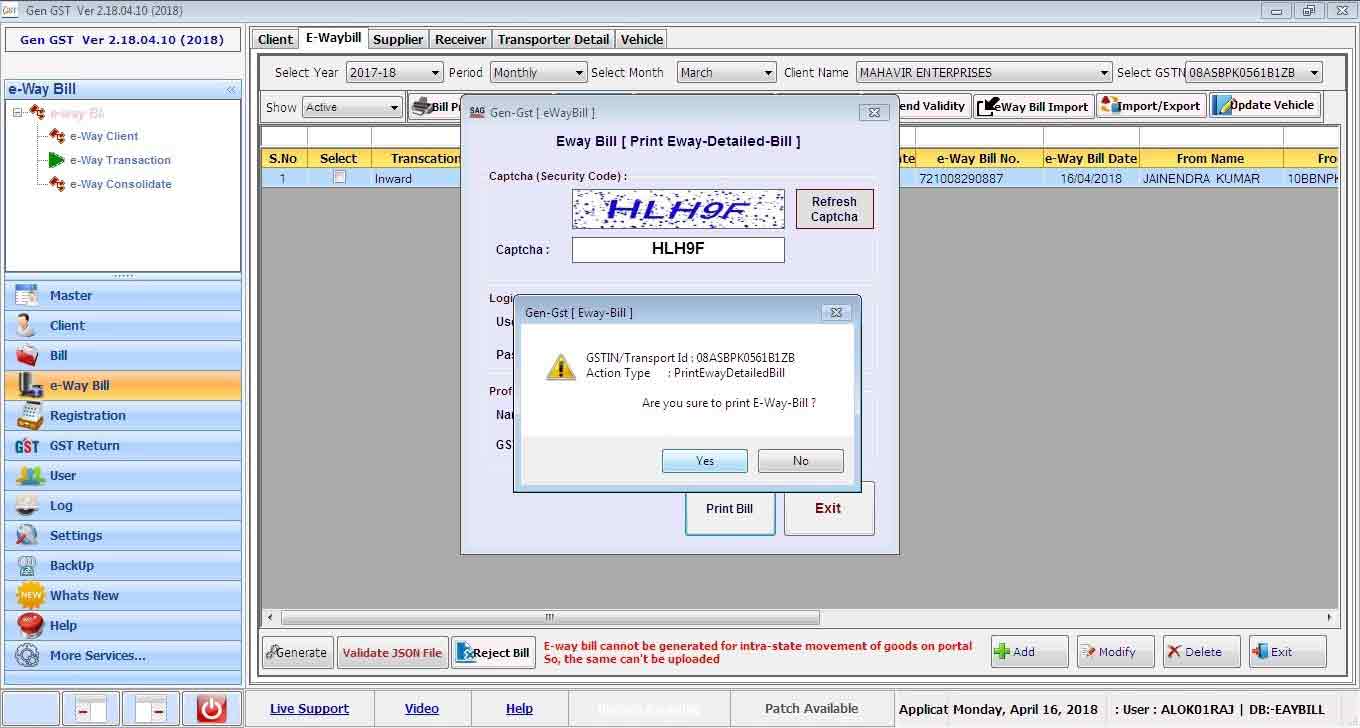Switch to the Transporter Detail tab
The width and height of the screenshot is (1360, 728).
553,39
